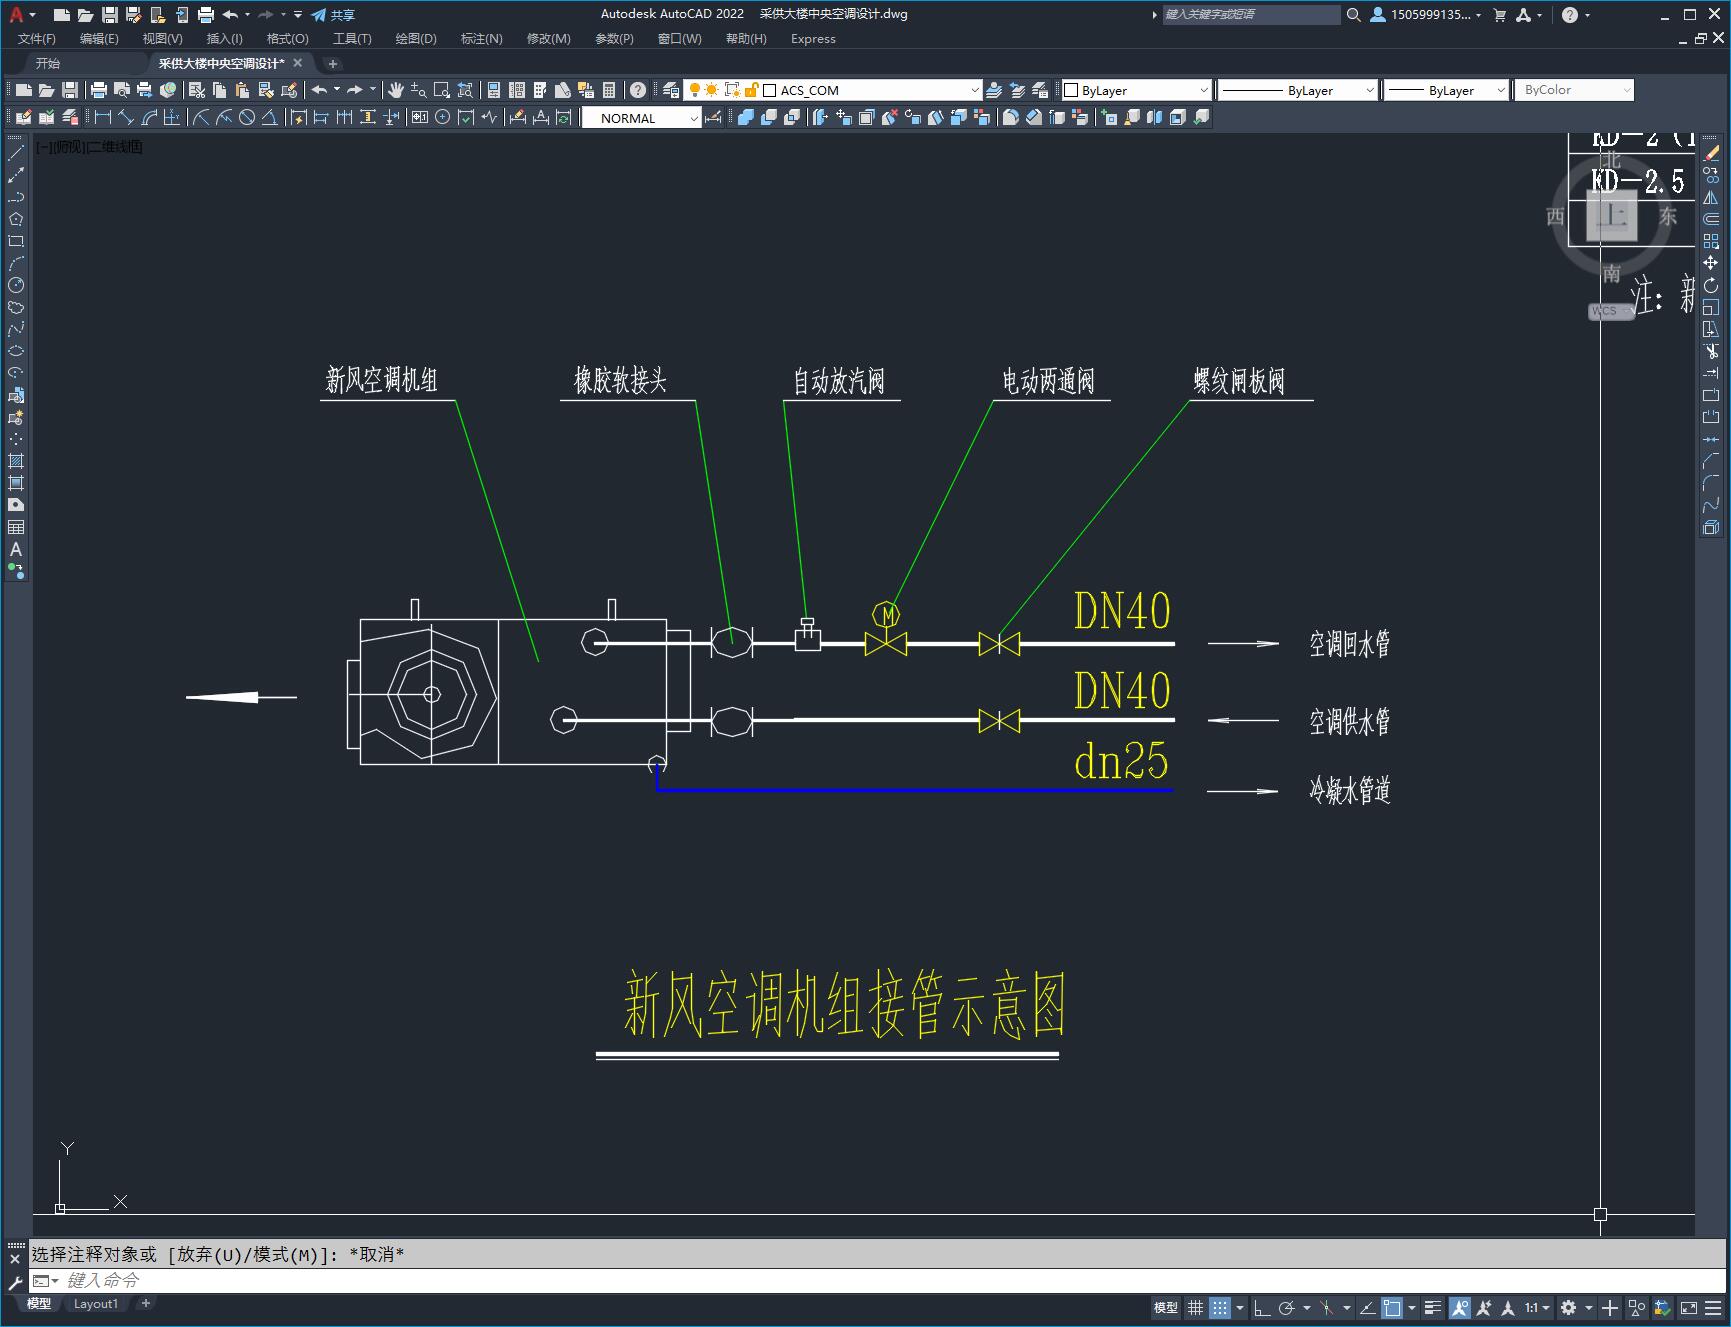Add a new drawing tab with plus
This screenshot has height=1327, width=1731.
333,63
